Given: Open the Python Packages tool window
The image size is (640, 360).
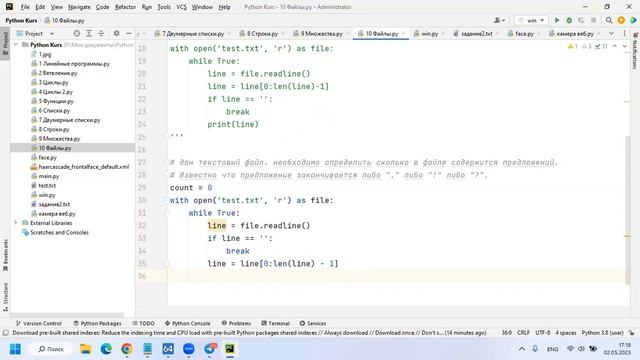Looking at the screenshot, I should coord(97,323).
